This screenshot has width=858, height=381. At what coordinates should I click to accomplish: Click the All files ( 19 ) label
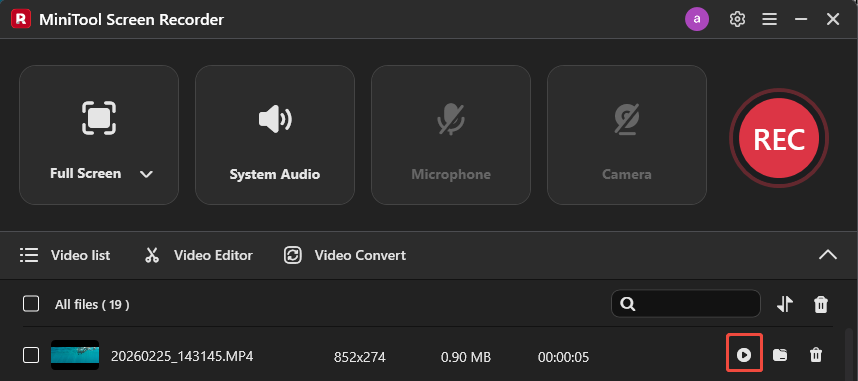(92, 304)
